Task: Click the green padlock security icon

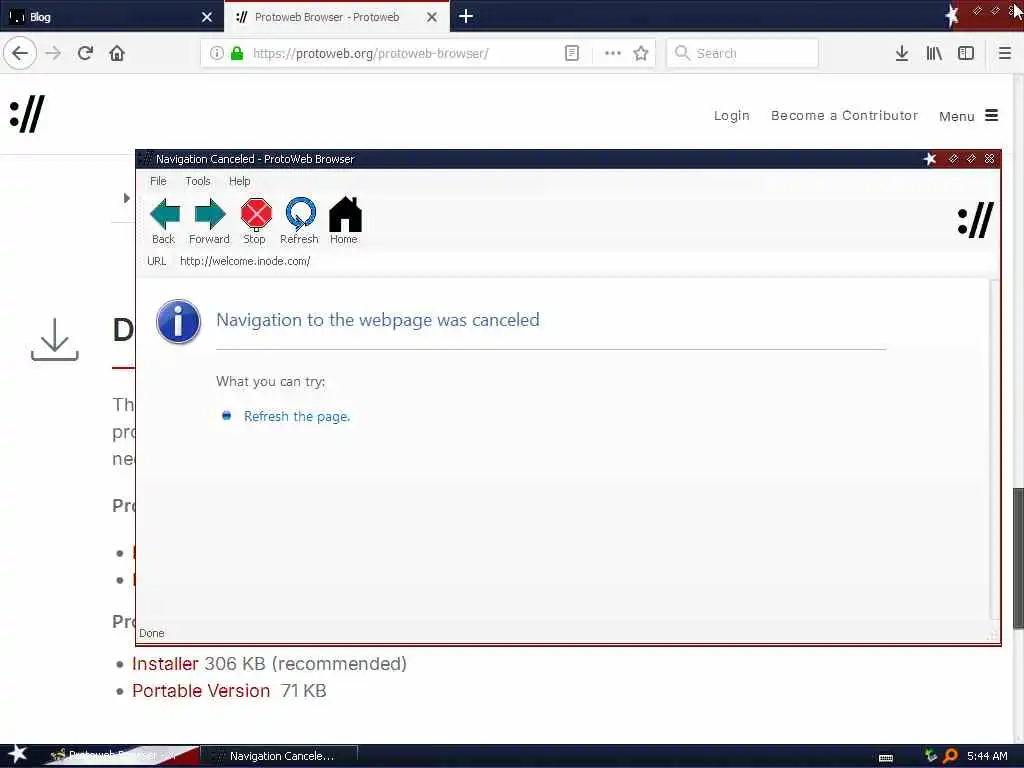Action: [237, 53]
